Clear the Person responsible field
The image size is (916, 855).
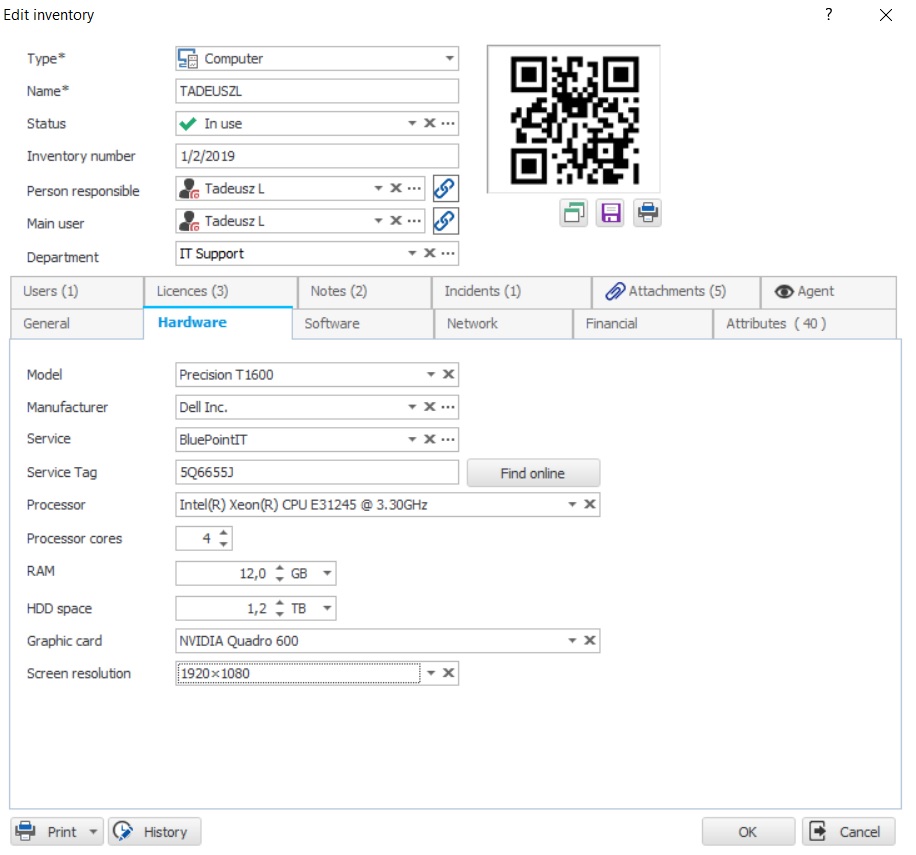[x=395, y=188]
